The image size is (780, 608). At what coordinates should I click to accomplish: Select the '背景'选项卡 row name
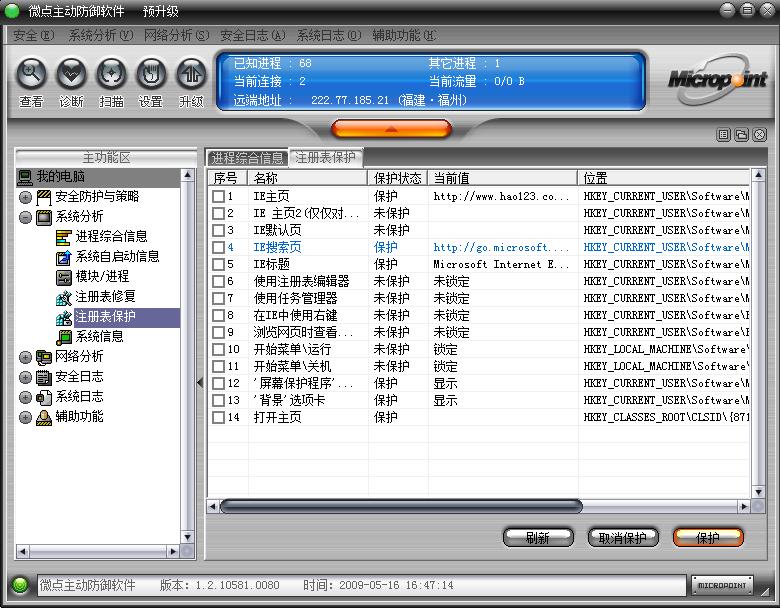click(x=289, y=400)
